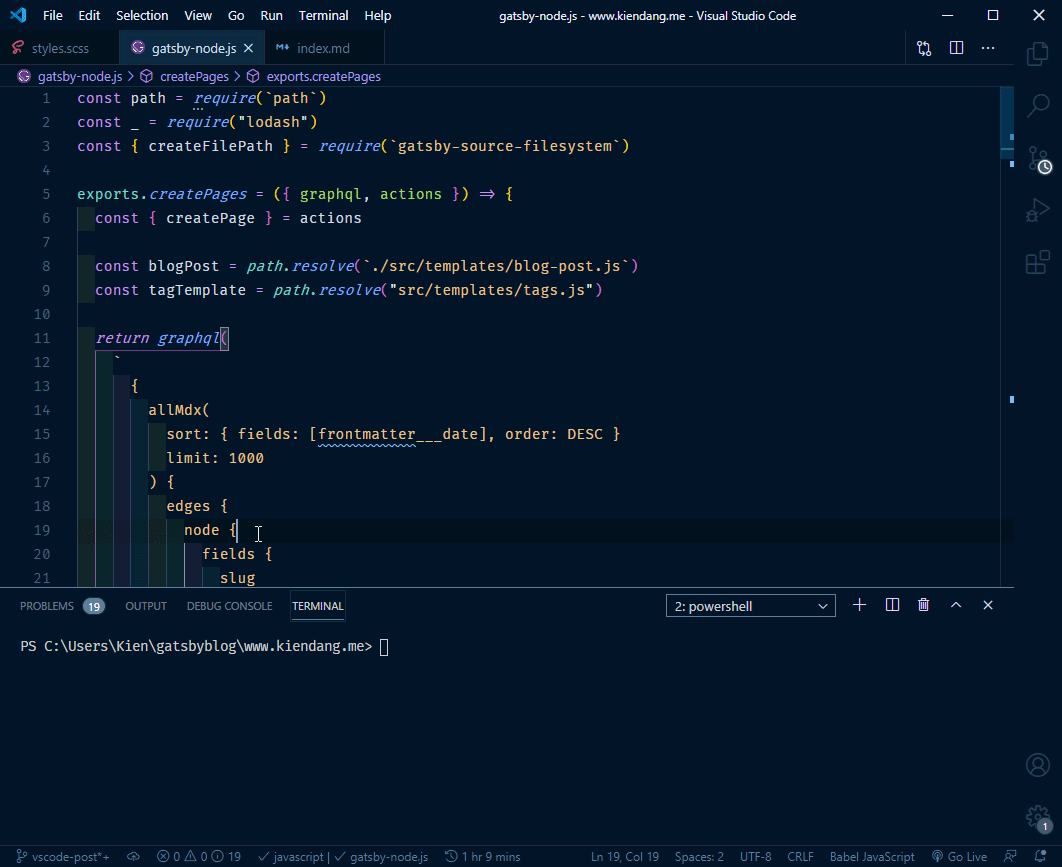This screenshot has height=867, width=1062.
Task: Click the word tagTemplate on line 9
Action: point(197,290)
